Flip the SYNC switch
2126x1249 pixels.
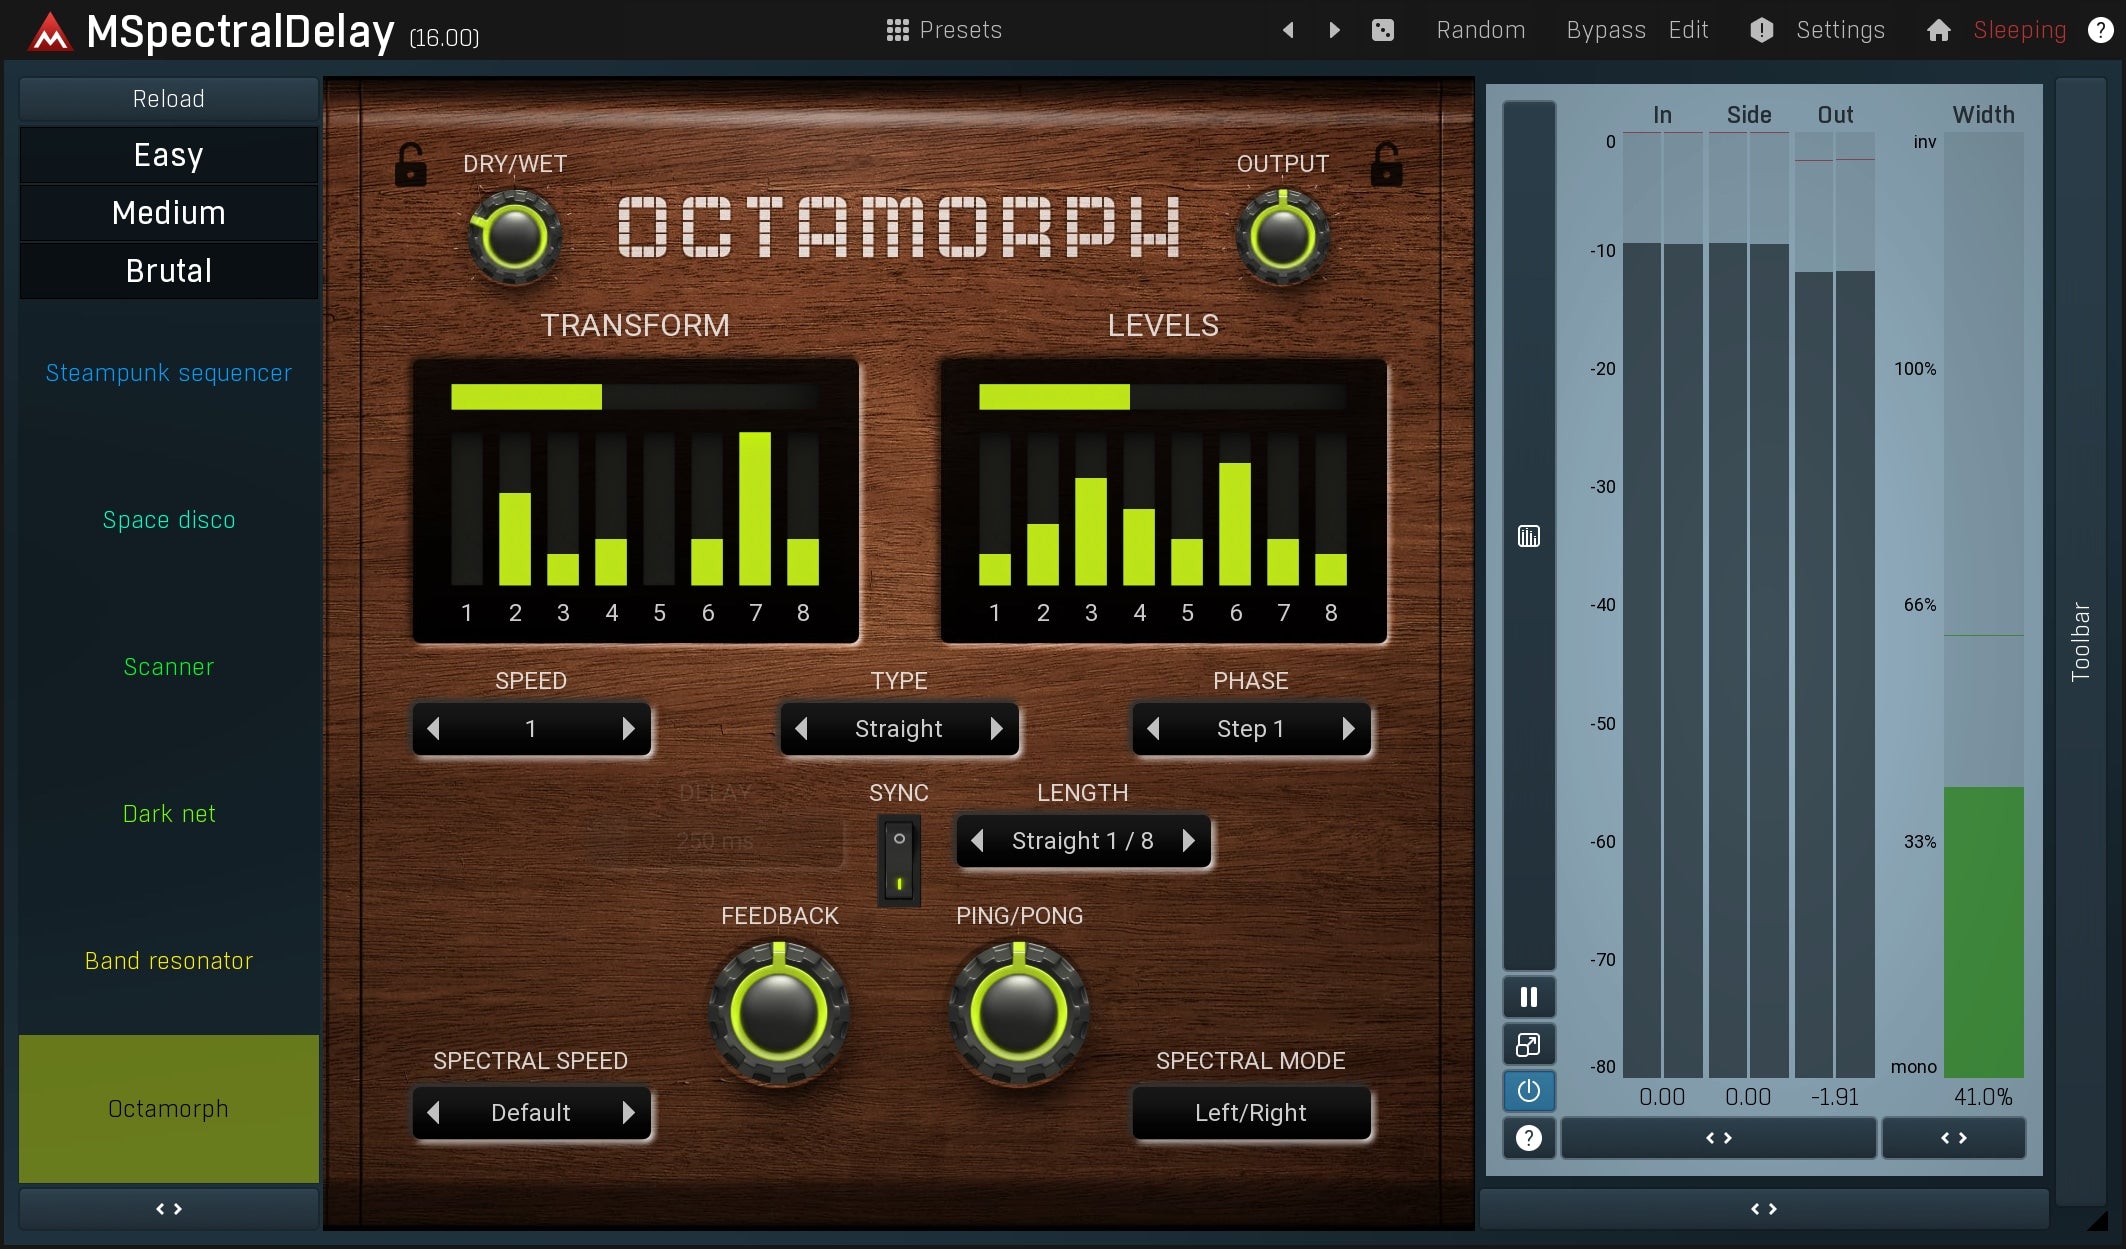897,858
